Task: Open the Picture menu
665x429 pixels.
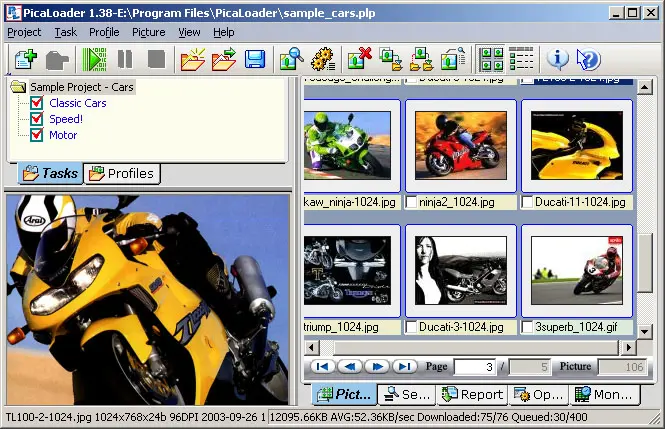Action: click(x=148, y=32)
